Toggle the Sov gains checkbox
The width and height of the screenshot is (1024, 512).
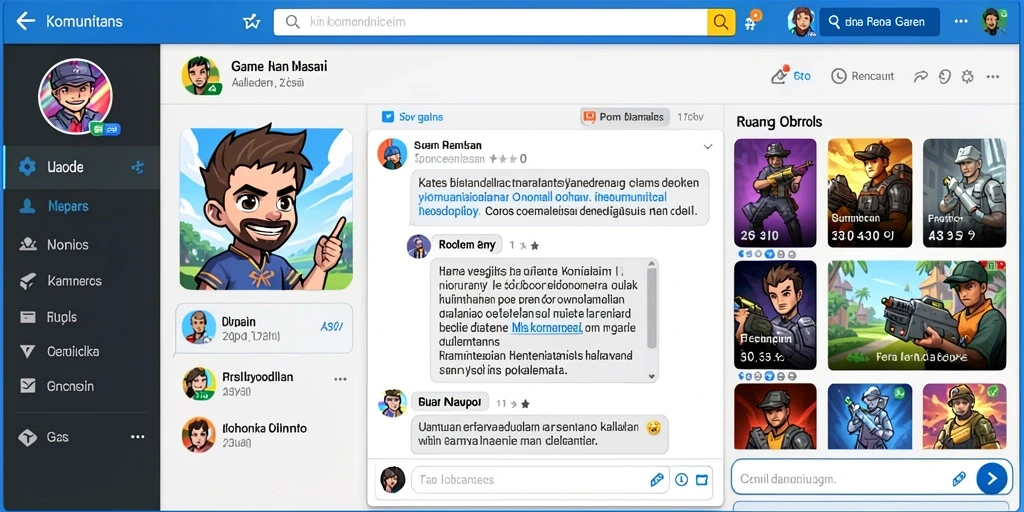(387, 117)
